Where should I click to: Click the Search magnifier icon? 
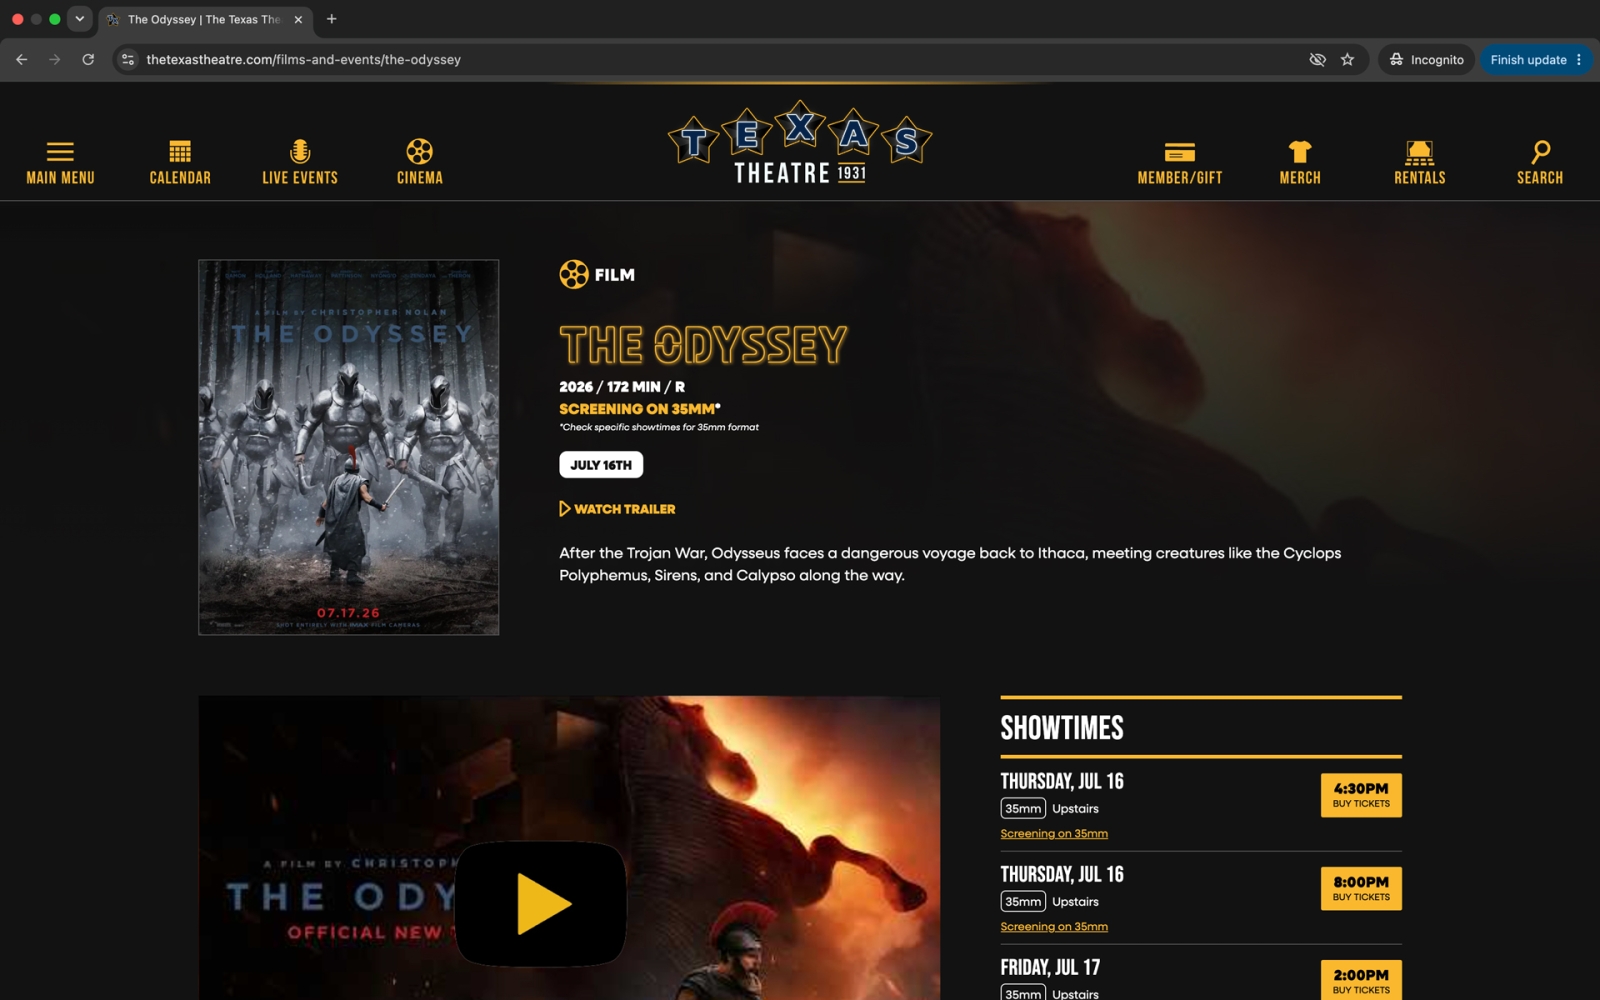pyautogui.click(x=1540, y=151)
